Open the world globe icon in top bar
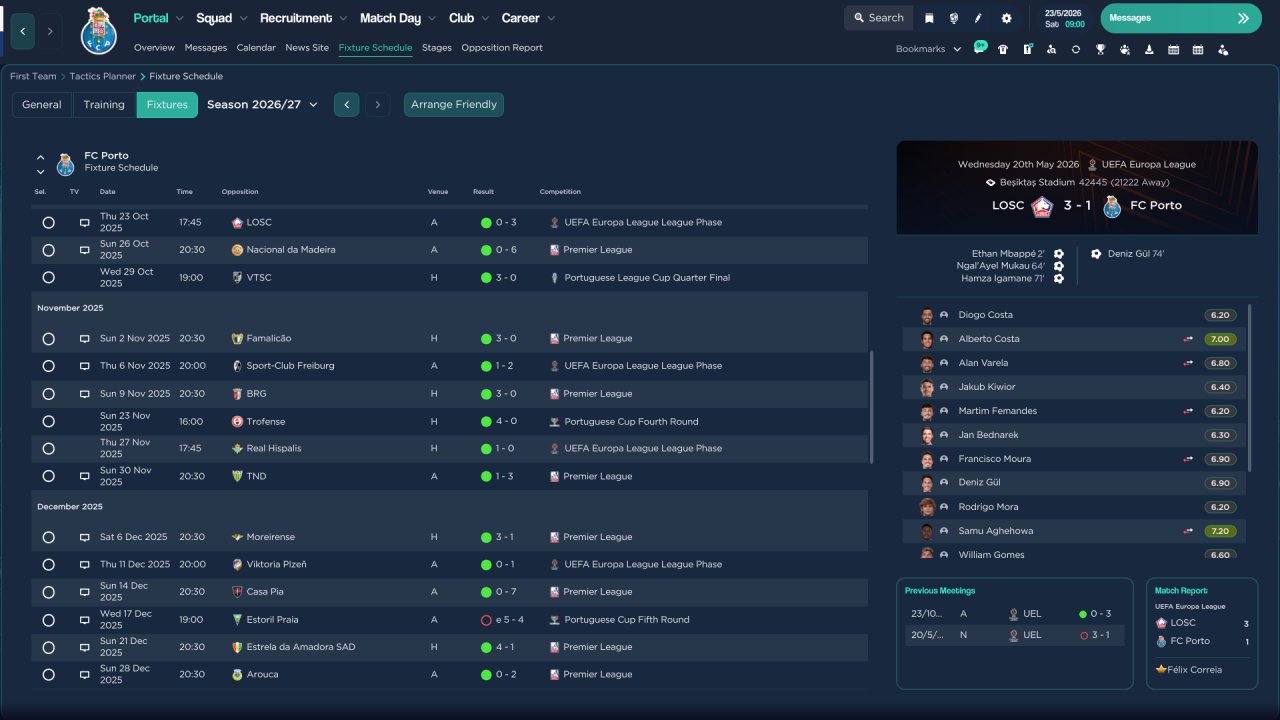Image resolution: width=1280 pixels, height=720 pixels. click(x=954, y=18)
